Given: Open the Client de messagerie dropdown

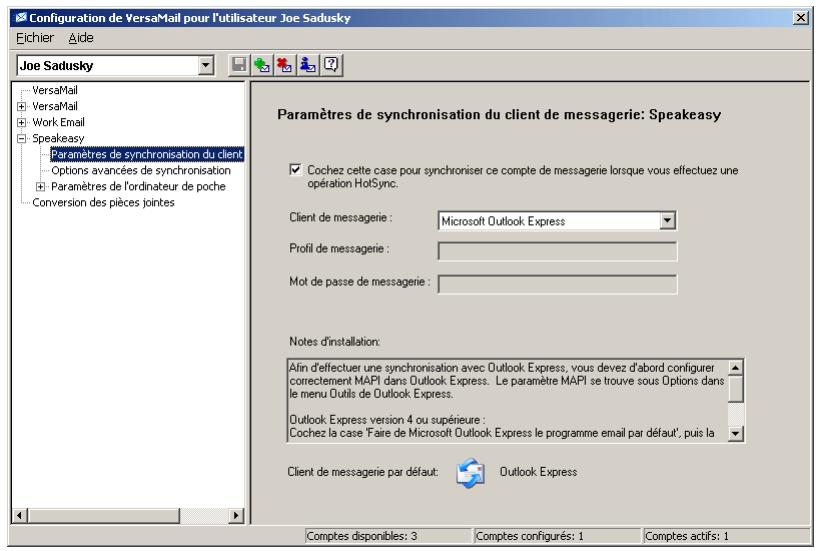Looking at the screenshot, I should click(x=667, y=221).
